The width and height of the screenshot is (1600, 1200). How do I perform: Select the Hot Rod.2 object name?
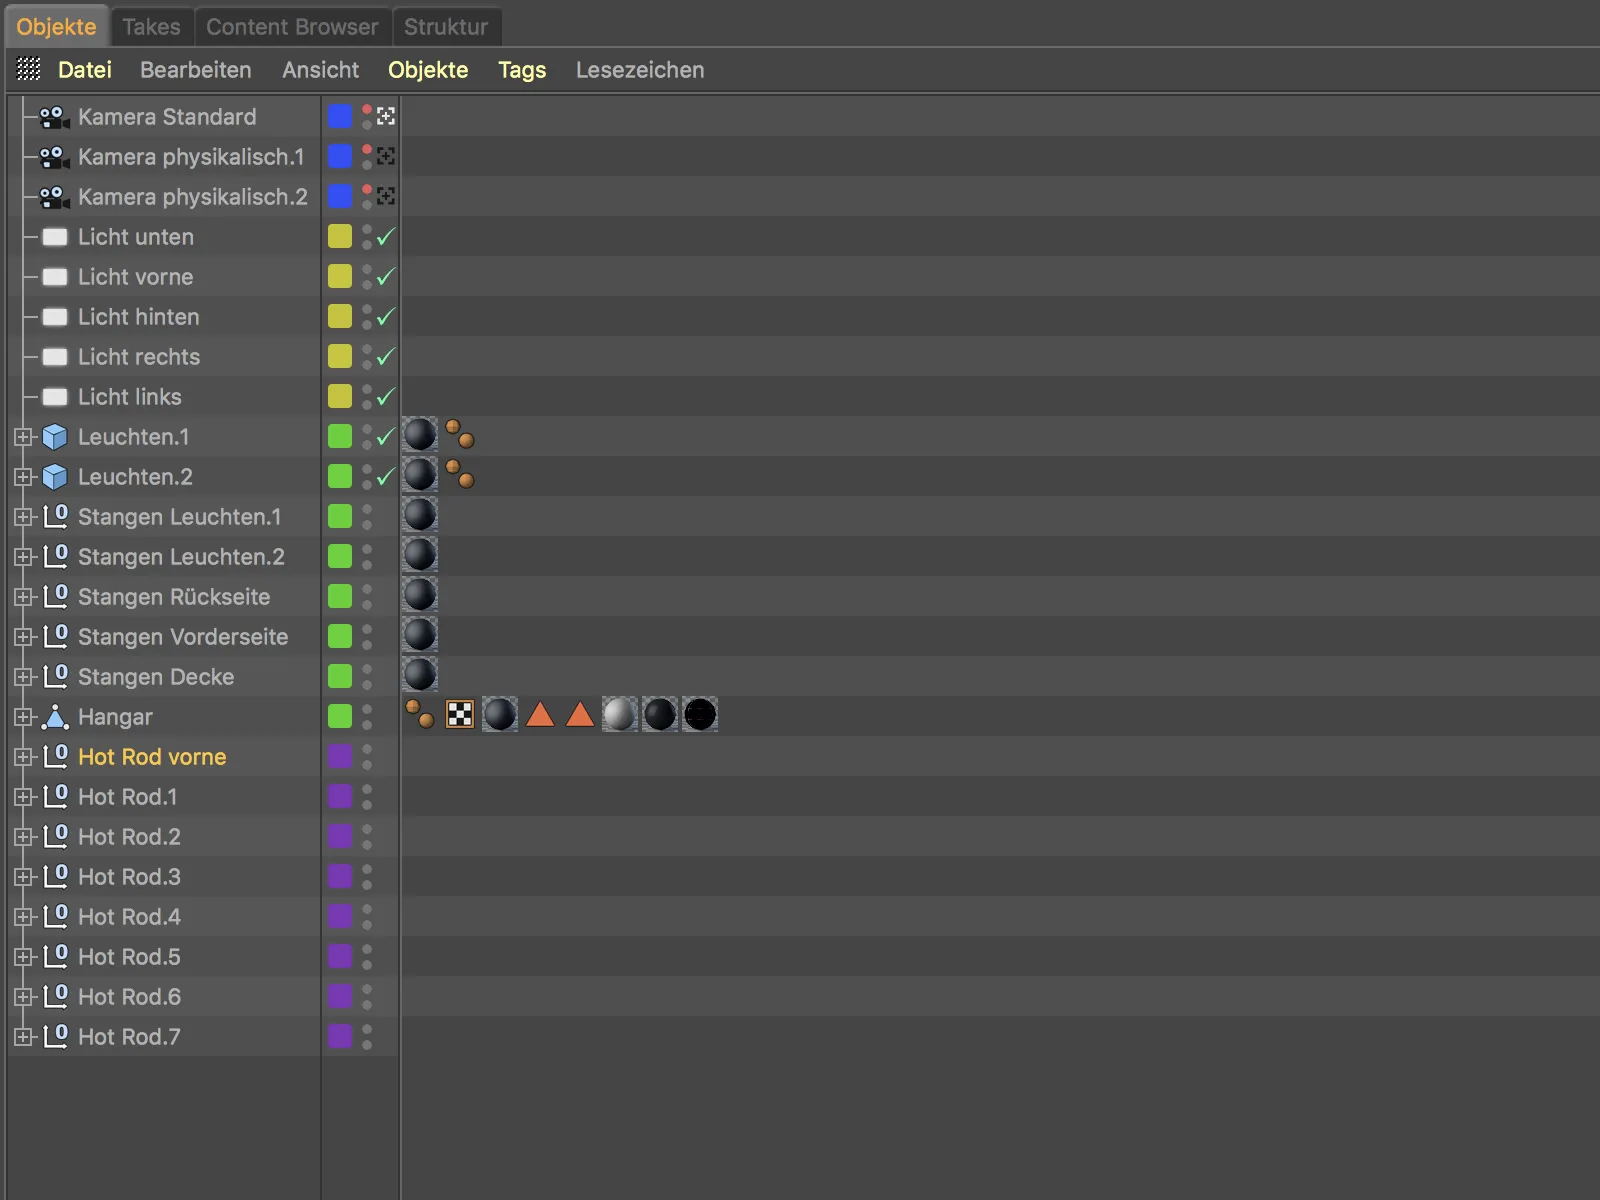tap(129, 837)
